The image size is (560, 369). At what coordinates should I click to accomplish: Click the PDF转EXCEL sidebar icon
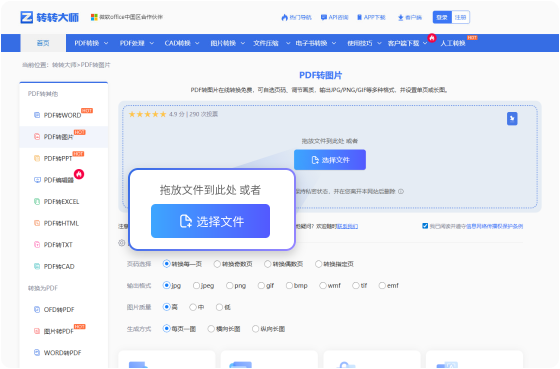tap(37, 201)
